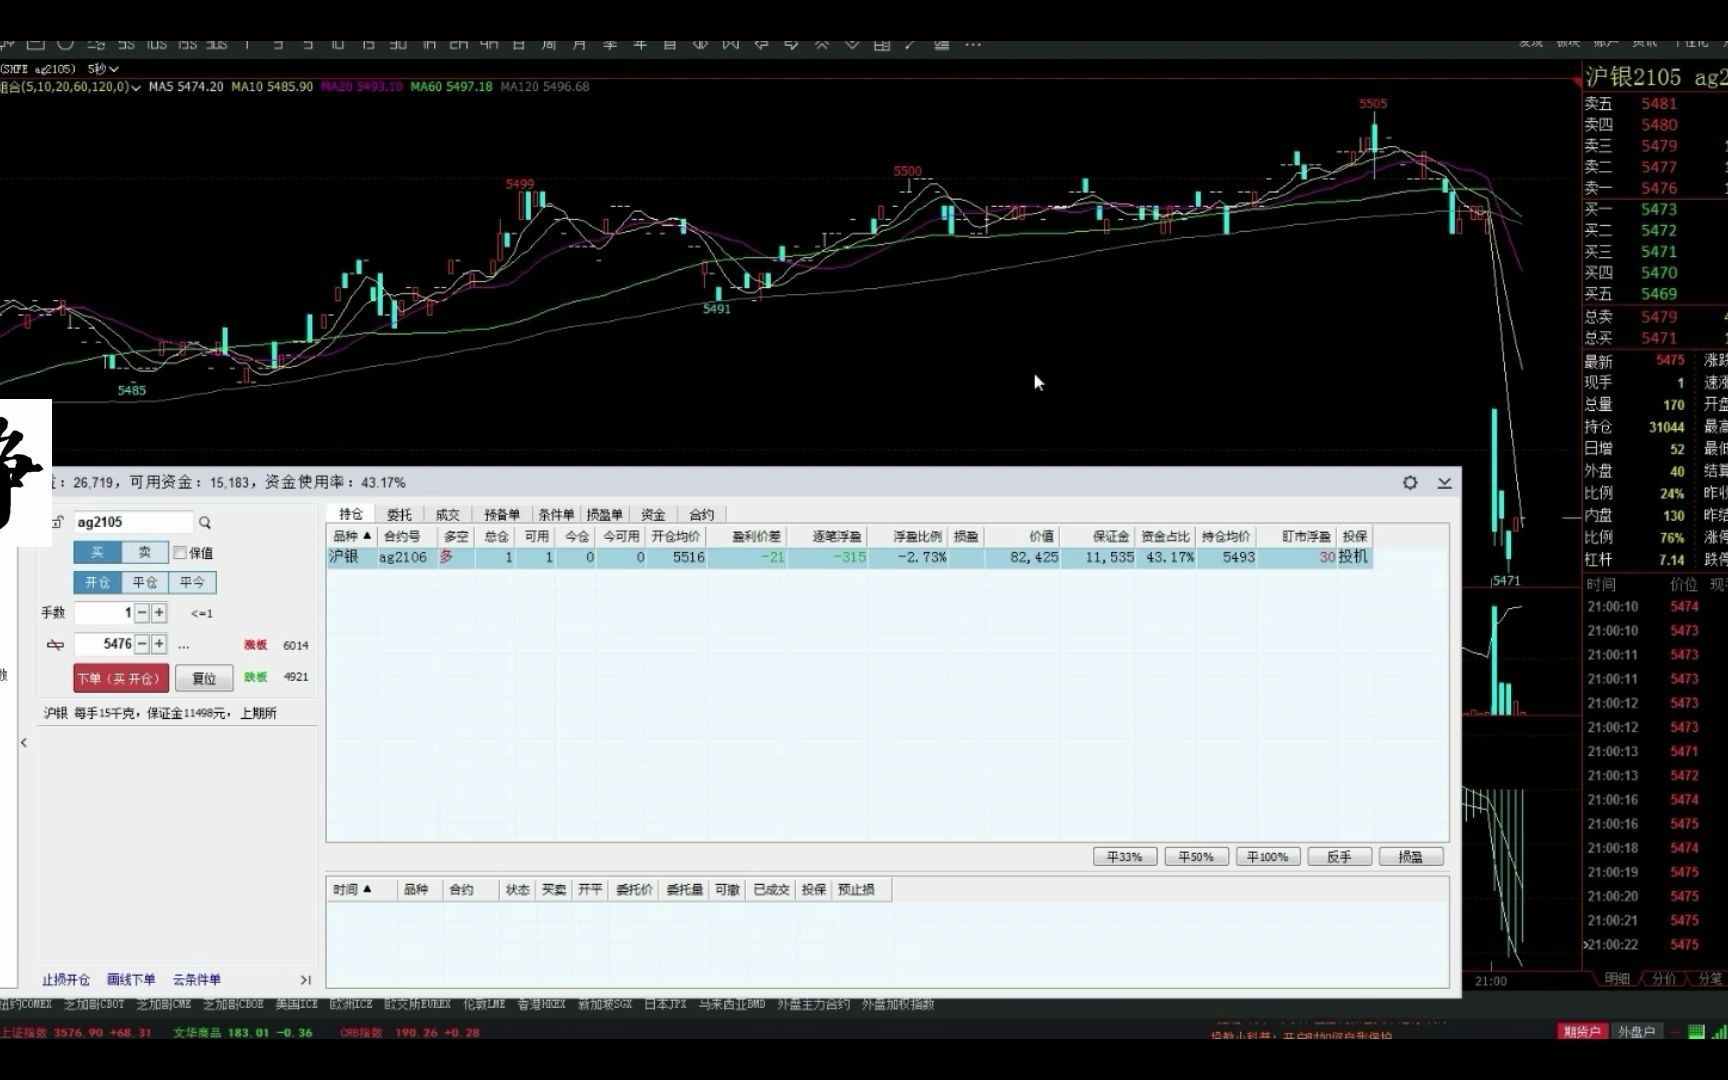Click the 合约号 column header

tap(403, 536)
